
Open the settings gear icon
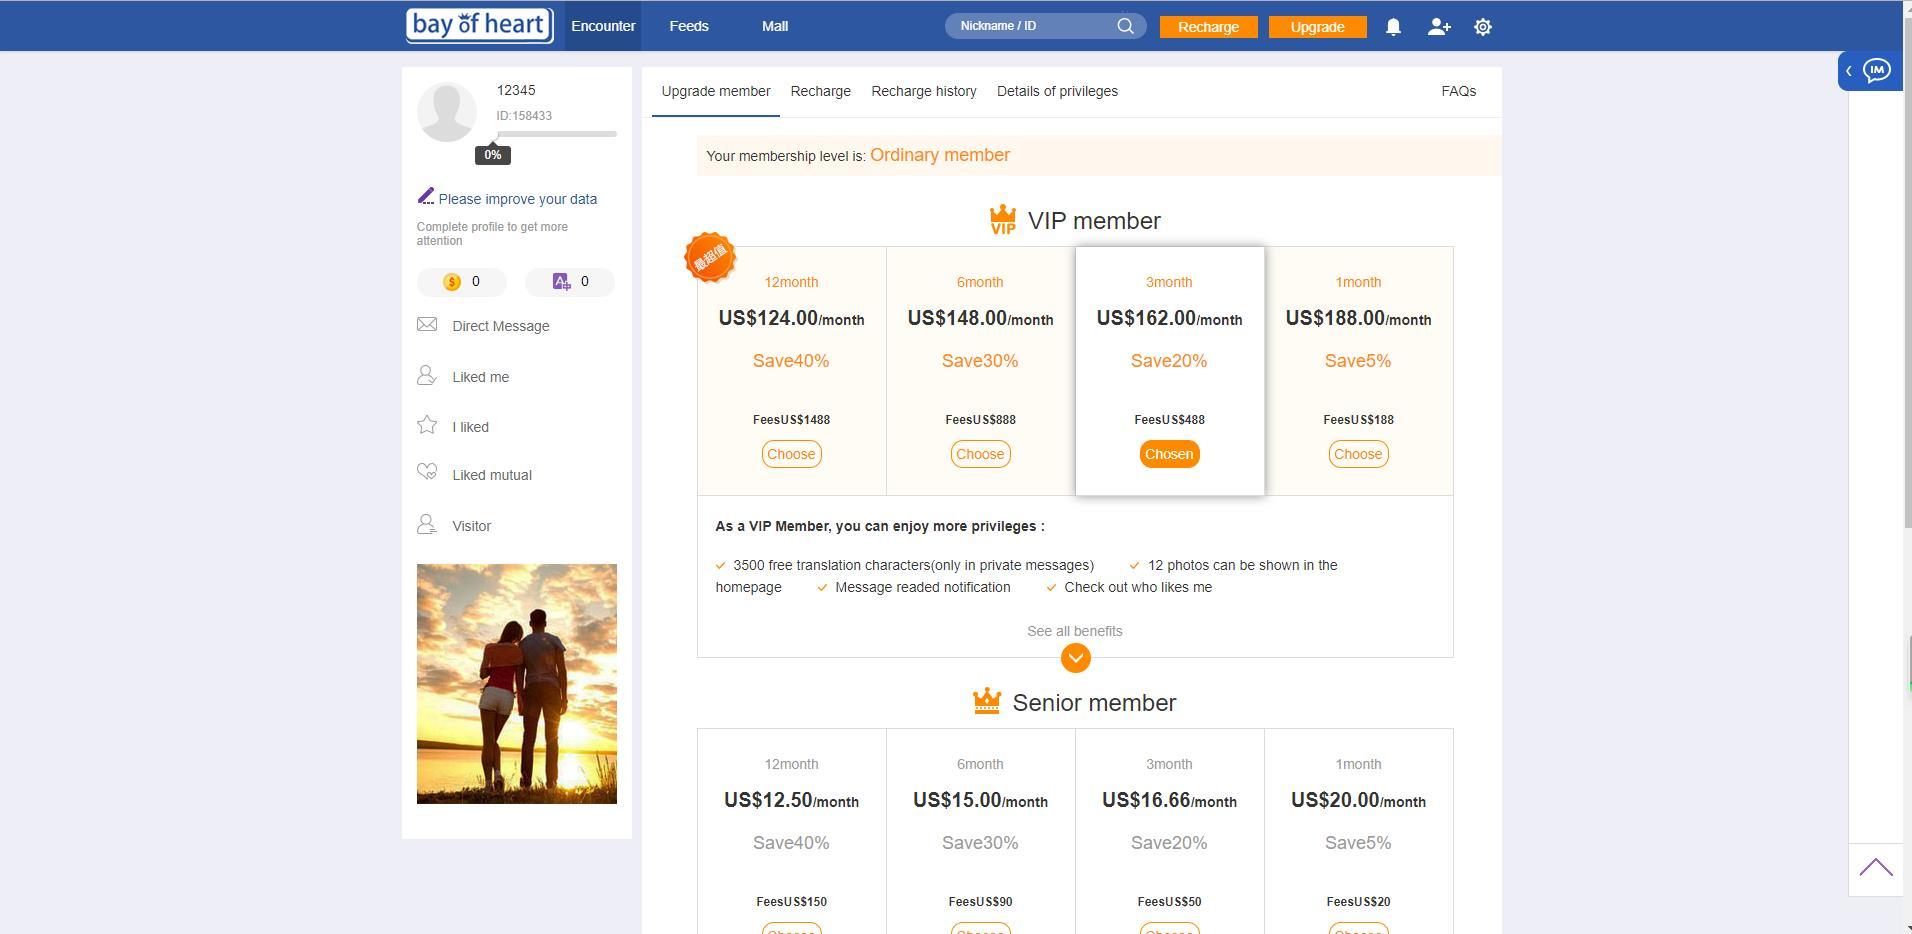click(1483, 27)
